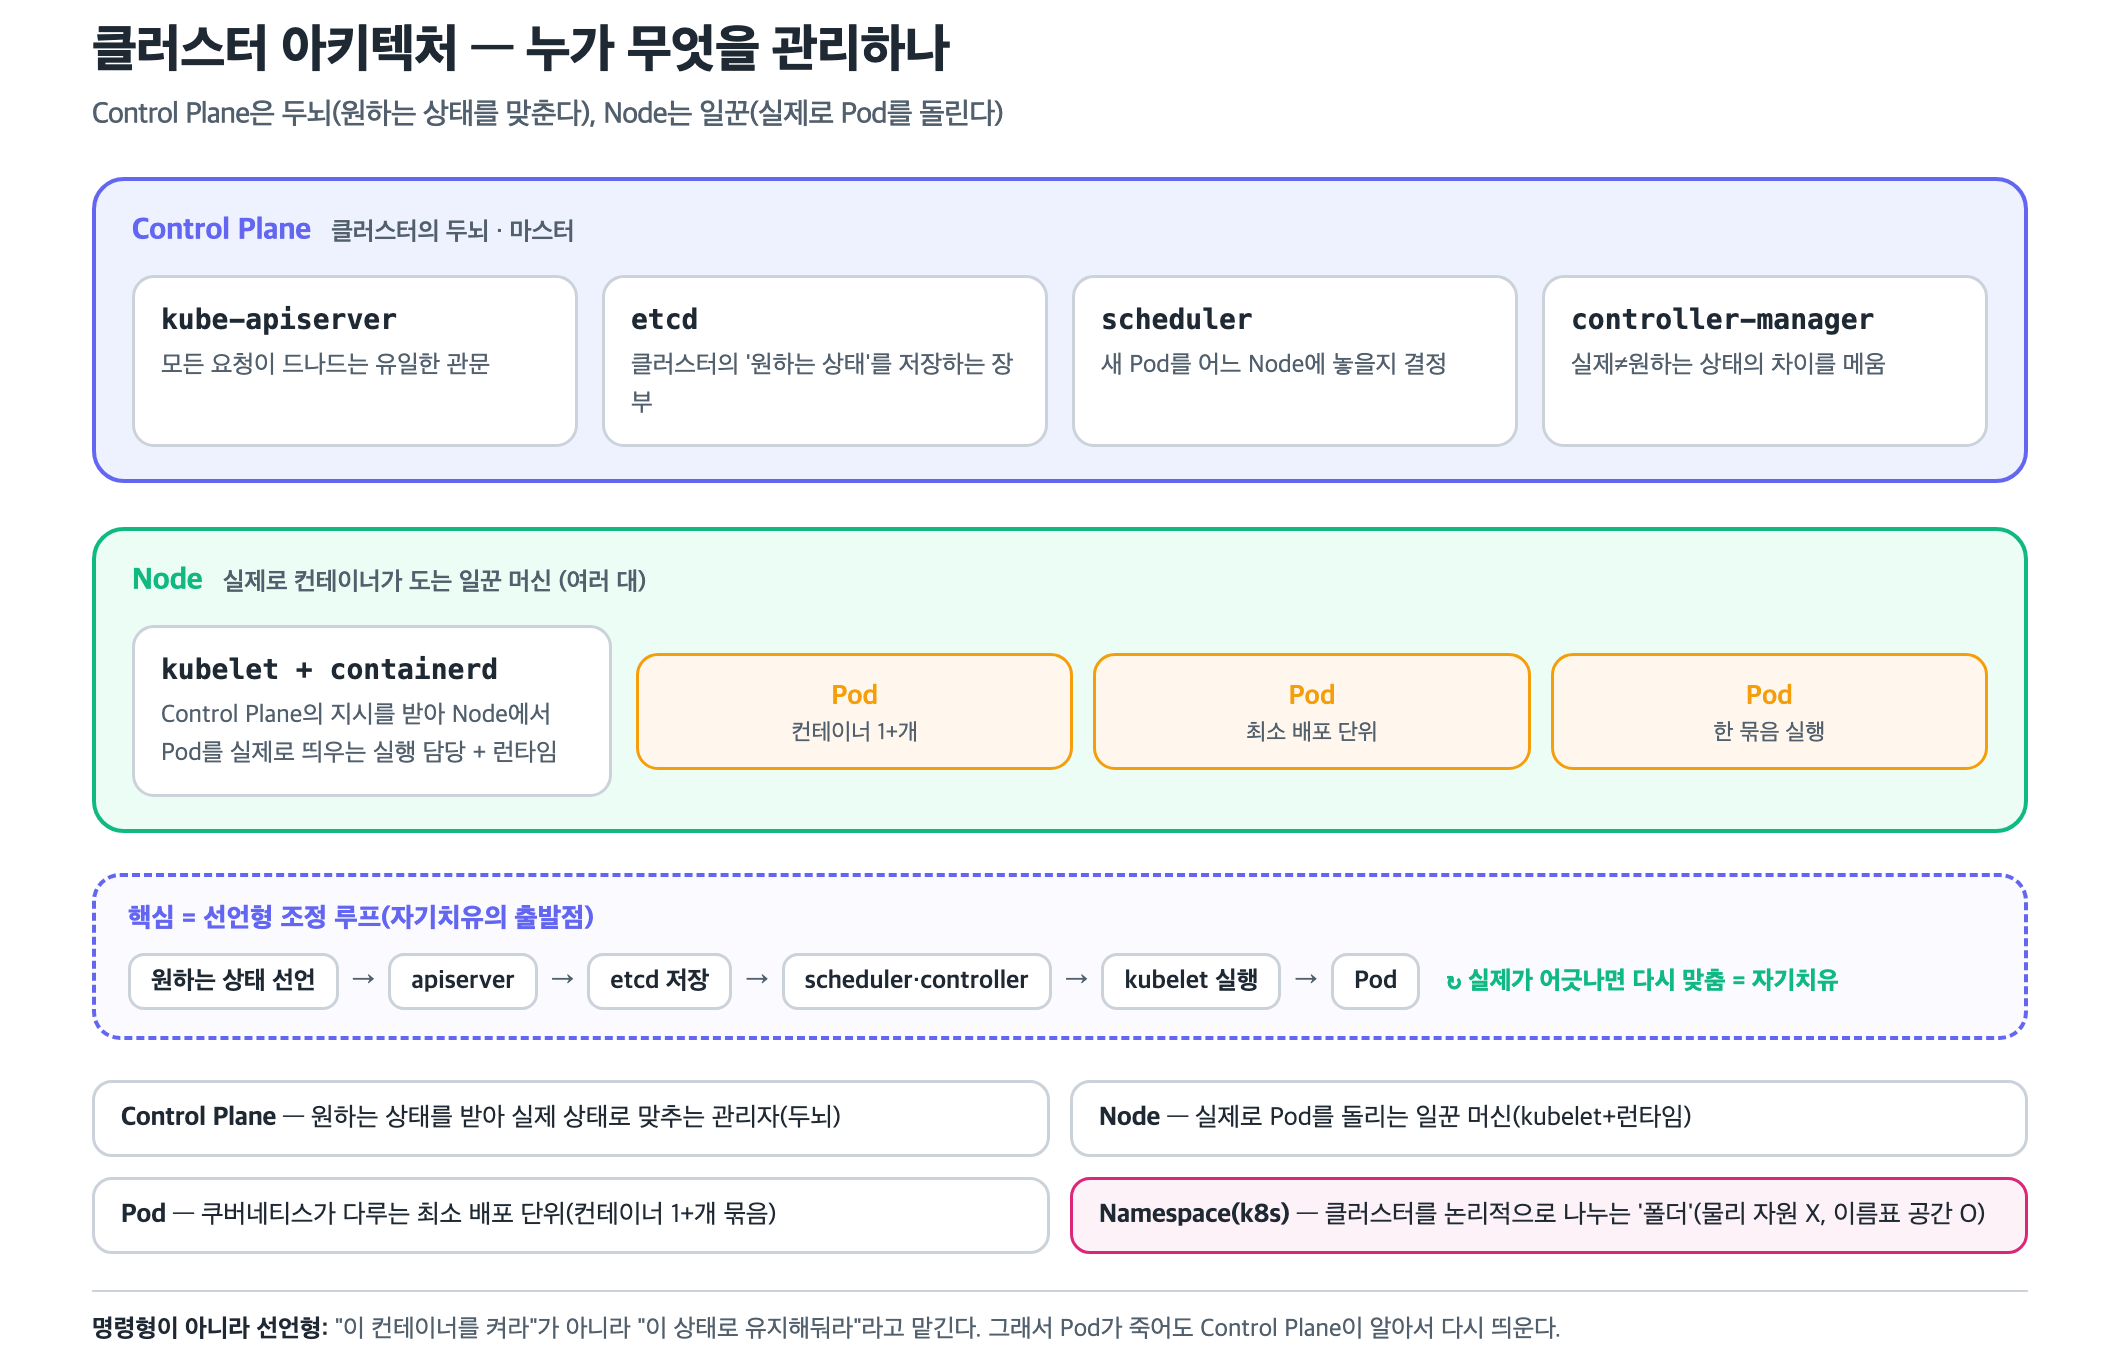
Task: Select the controller-manager card
Action: 1765,361
